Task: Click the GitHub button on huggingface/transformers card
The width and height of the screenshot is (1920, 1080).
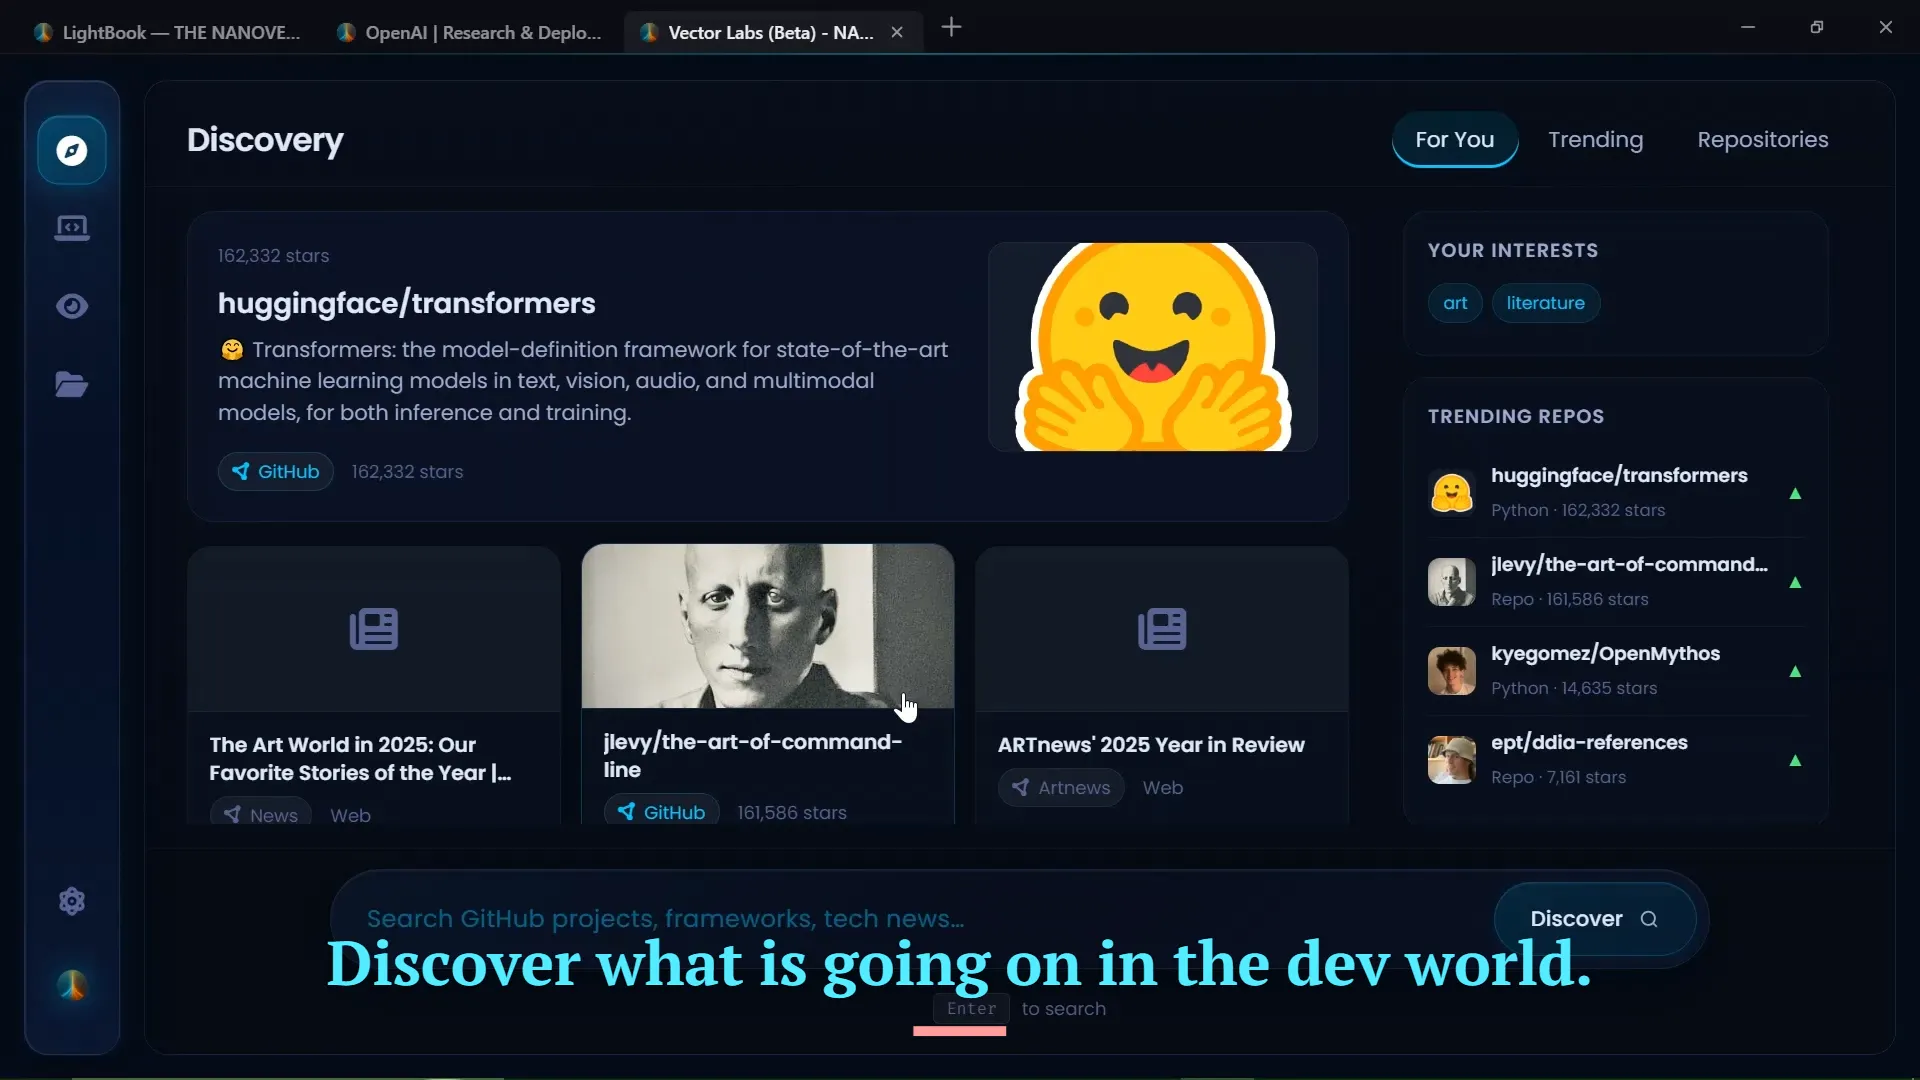Action: [276, 472]
